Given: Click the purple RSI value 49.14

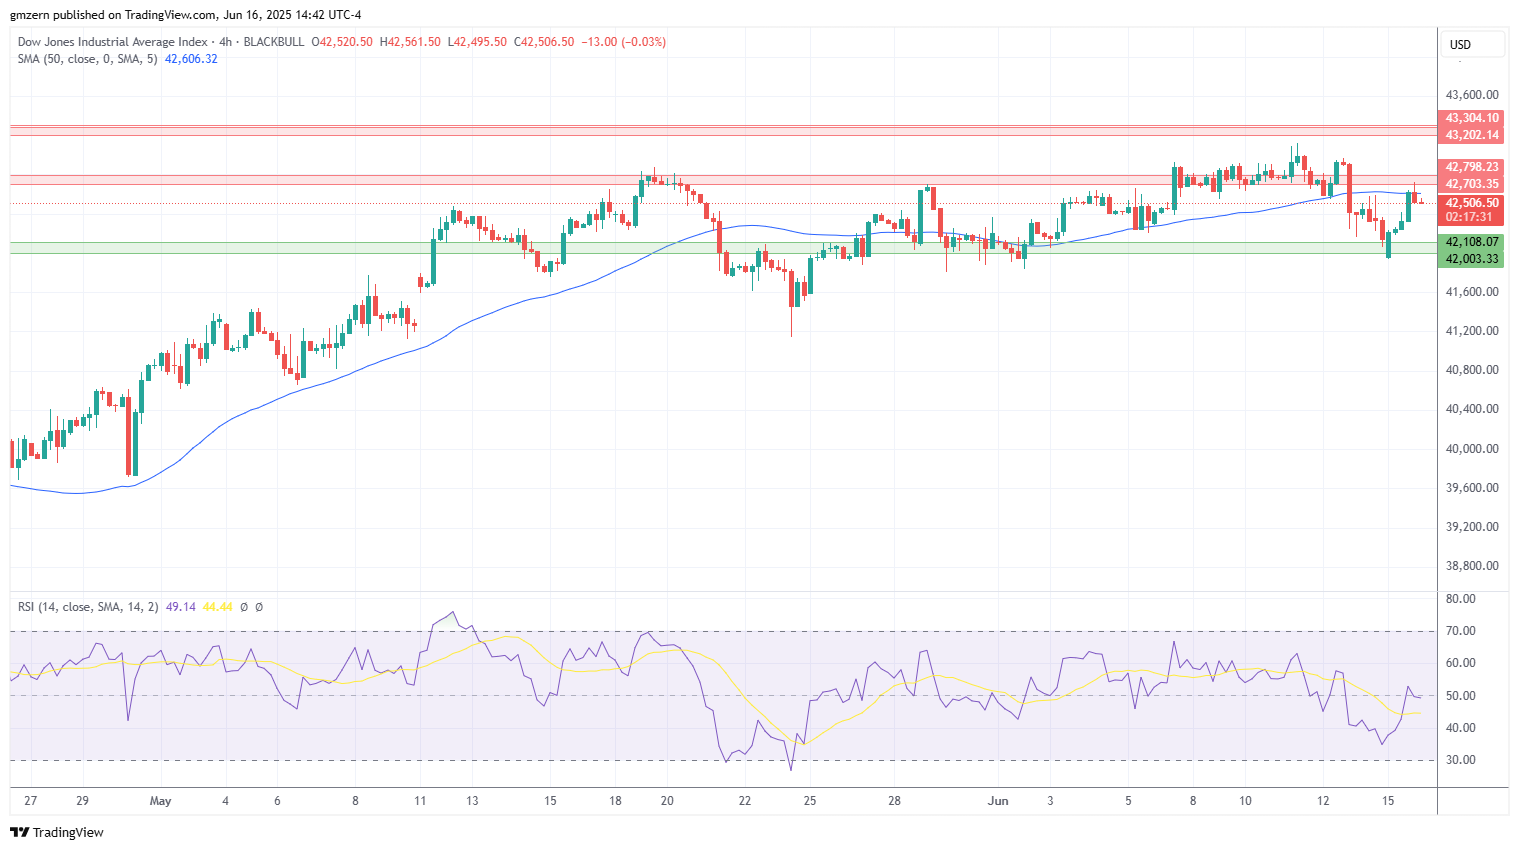Looking at the screenshot, I should click(x=180, y=607).
